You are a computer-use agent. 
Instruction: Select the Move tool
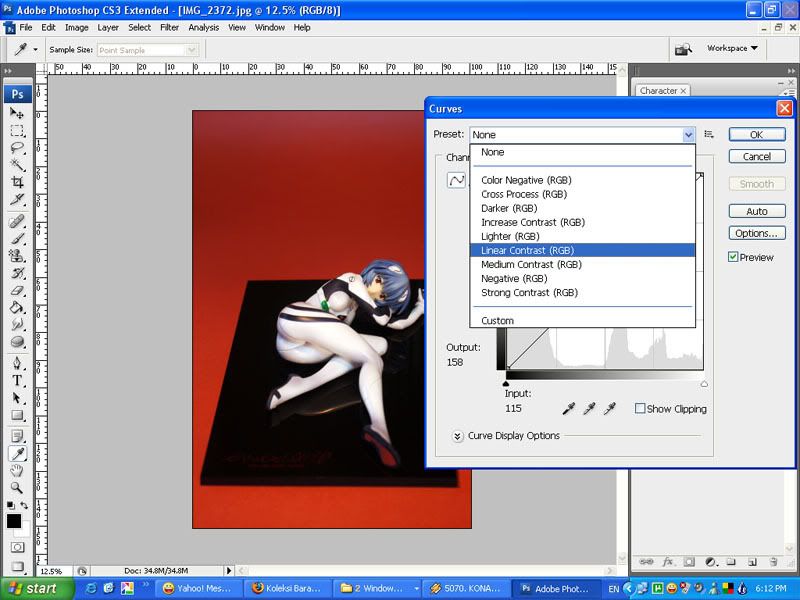click(17, 113)
